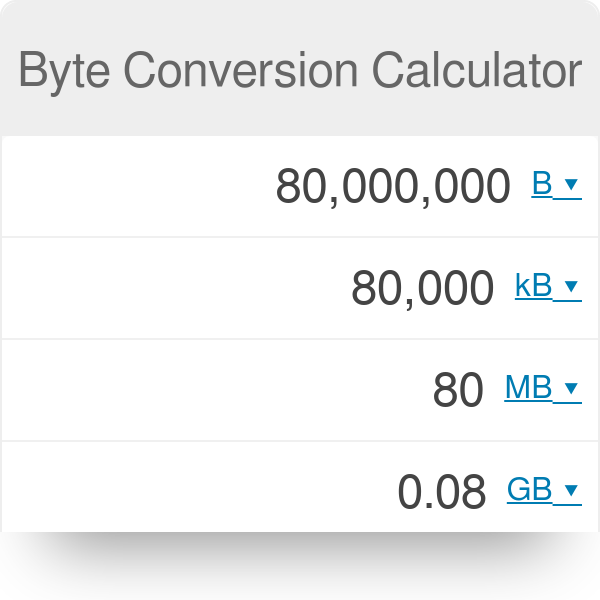Click the gray header area around the title
This screenshot has height=600, width=600.
coord(300,118)
